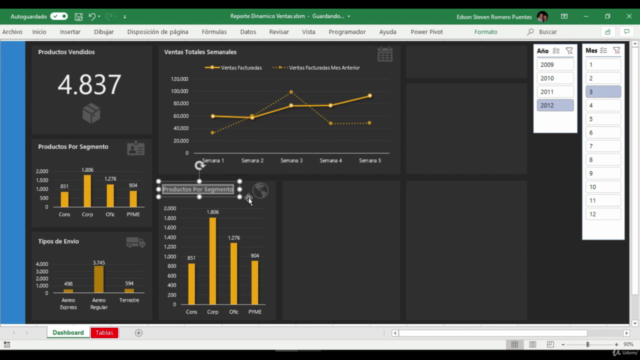Click the Save icon in title bar
640x360 pixels.
pyautogui.click(x=78, y=17)
